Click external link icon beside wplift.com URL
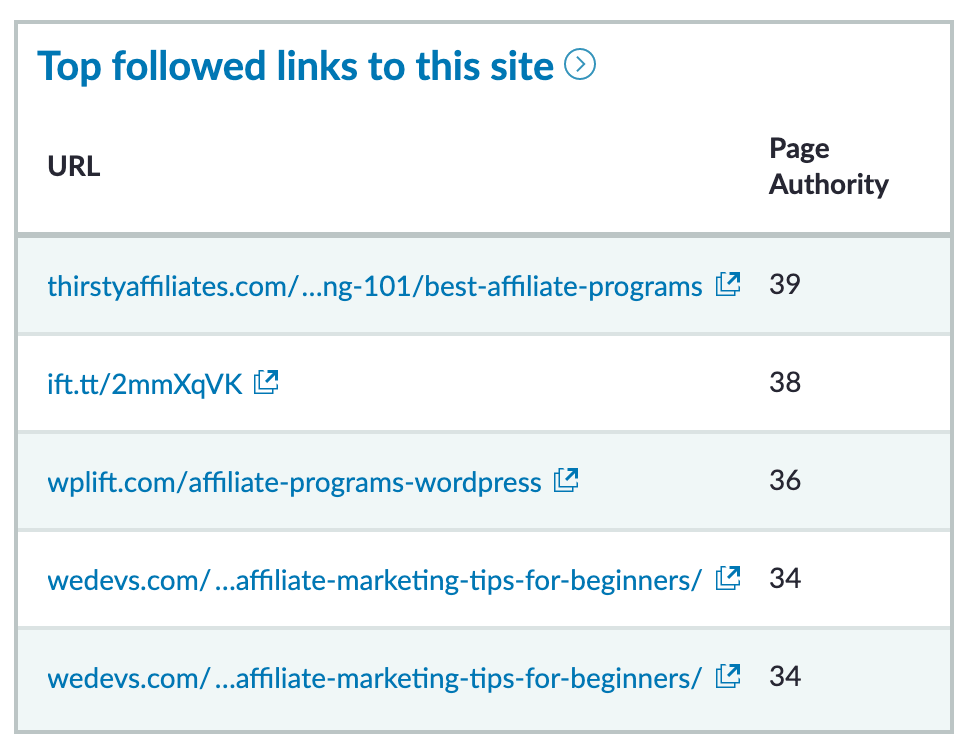This screenshot has width=970, height=754. pos(566,481)
